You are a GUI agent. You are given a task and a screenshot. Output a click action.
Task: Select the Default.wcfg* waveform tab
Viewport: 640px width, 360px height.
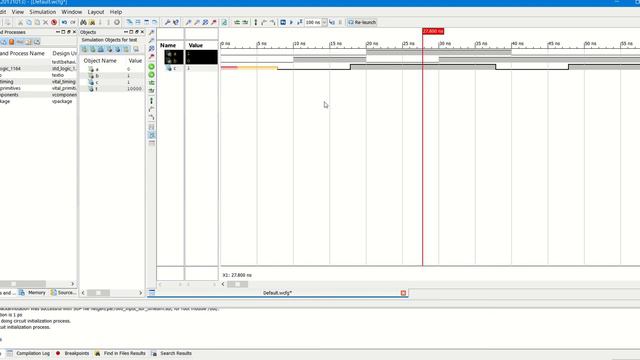pos(277,293)
